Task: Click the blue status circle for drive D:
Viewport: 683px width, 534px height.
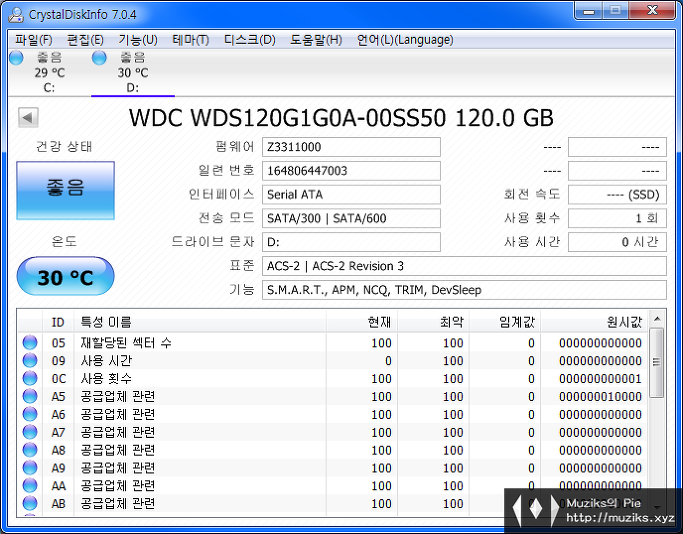Action: [x=99, y=58]
